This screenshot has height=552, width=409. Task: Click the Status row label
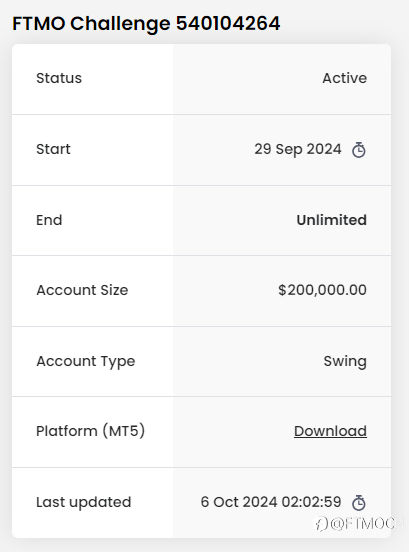pos(59,78)
